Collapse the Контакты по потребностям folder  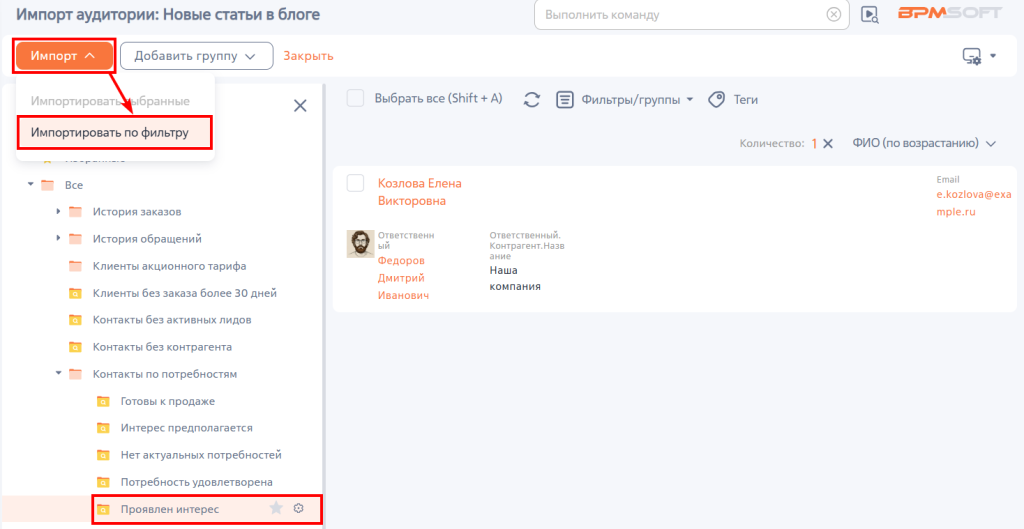pos(58,374)
